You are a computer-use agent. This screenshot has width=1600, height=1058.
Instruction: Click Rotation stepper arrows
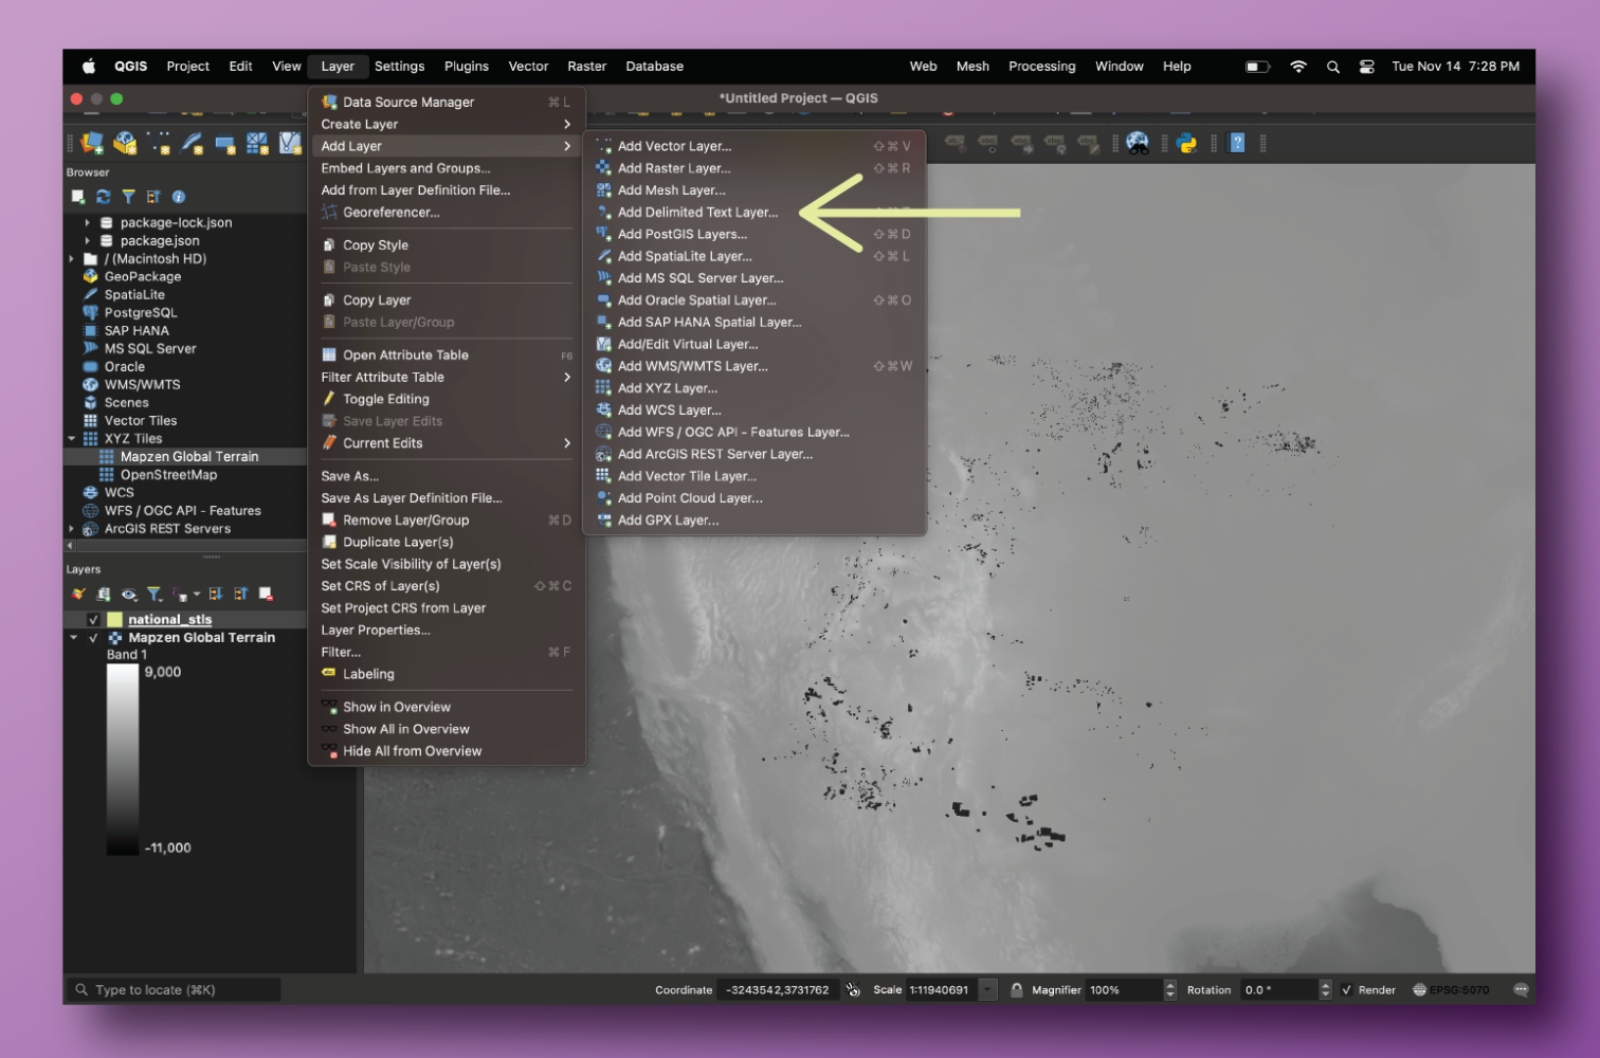pos(1326,990)
